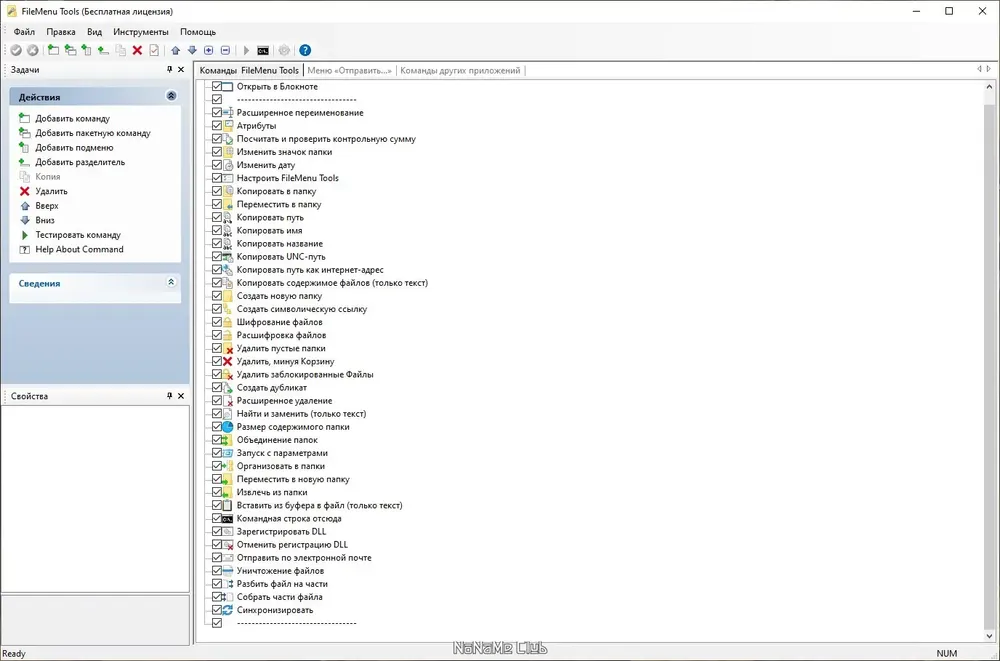Click the icon next to Удалить, минуя Корзину
The width and height of the screenshot is (1000, 661).
tap(228, 362)
